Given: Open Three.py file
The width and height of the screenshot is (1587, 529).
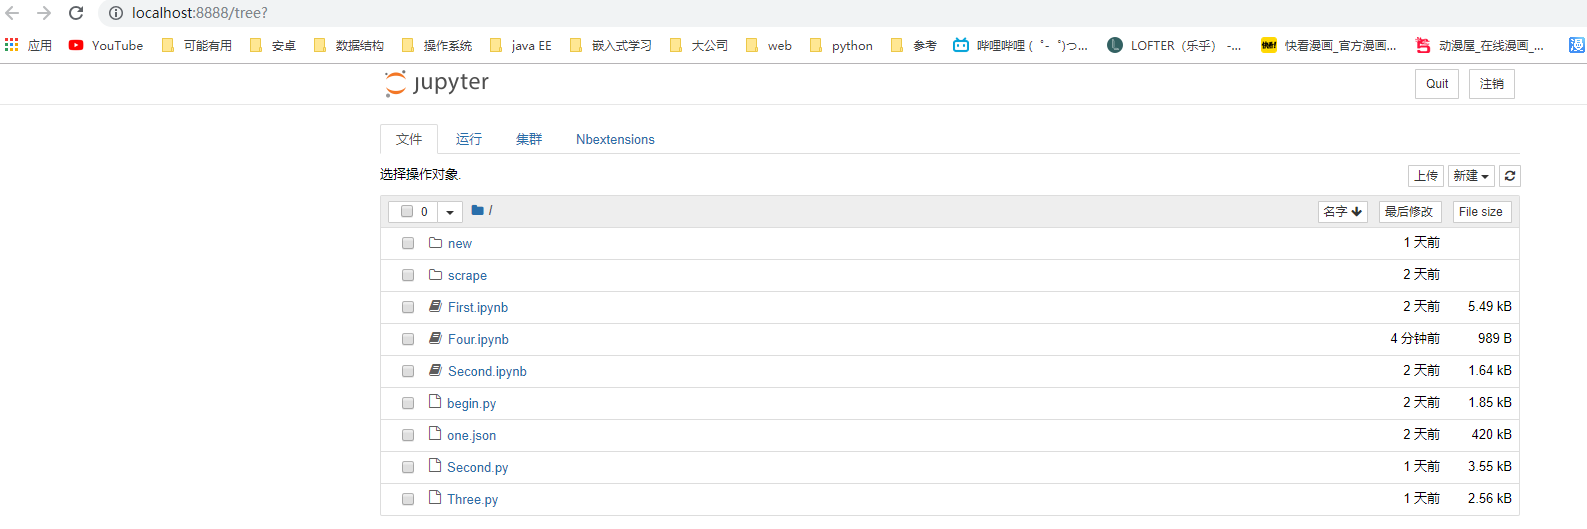Looking at the screenshot, I should click(472, 499).
